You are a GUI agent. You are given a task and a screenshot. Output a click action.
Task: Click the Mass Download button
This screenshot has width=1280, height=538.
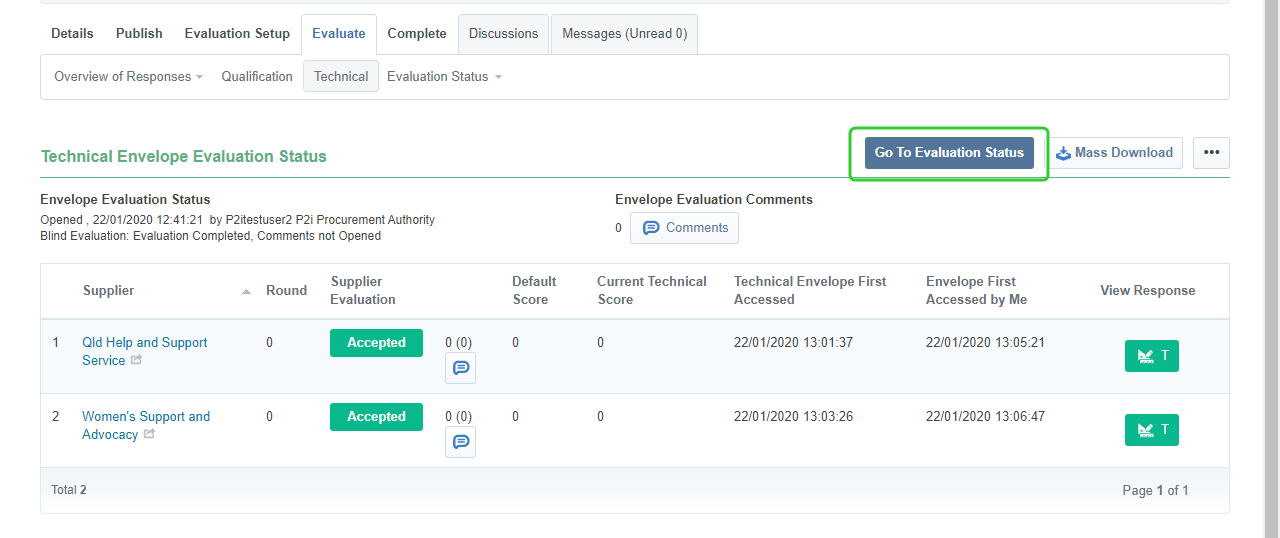coord(1114,153)
